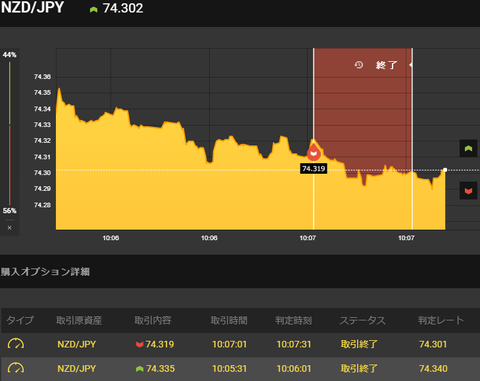
Task: Click the 取引原資産 column header
Action: point(79,320)
